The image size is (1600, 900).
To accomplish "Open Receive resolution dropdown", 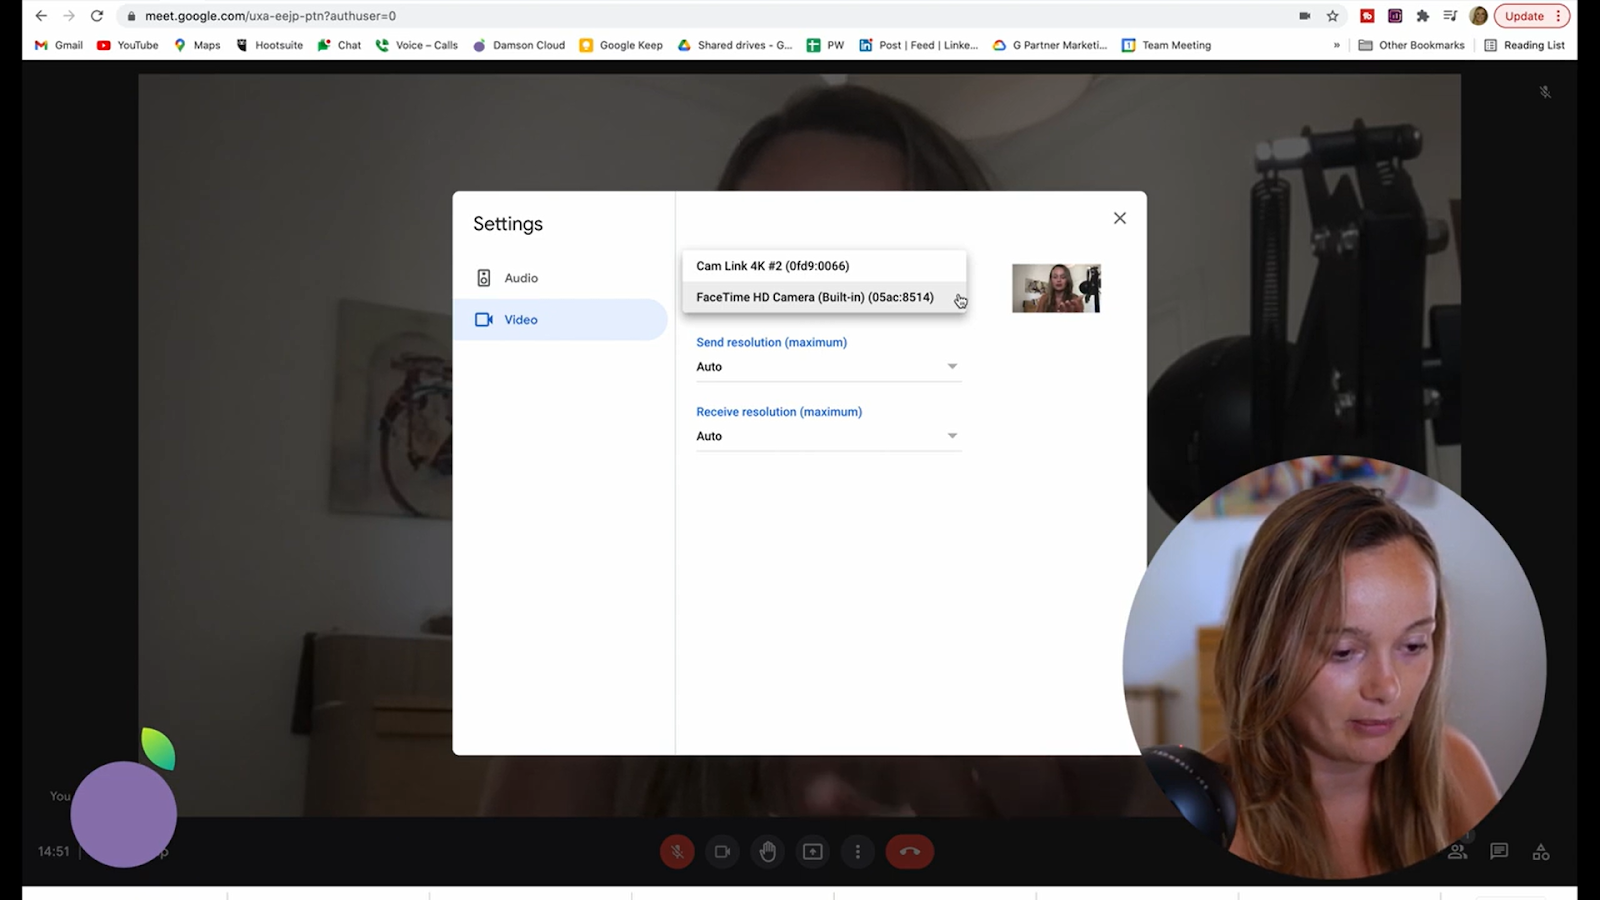I will coord(828,436).
